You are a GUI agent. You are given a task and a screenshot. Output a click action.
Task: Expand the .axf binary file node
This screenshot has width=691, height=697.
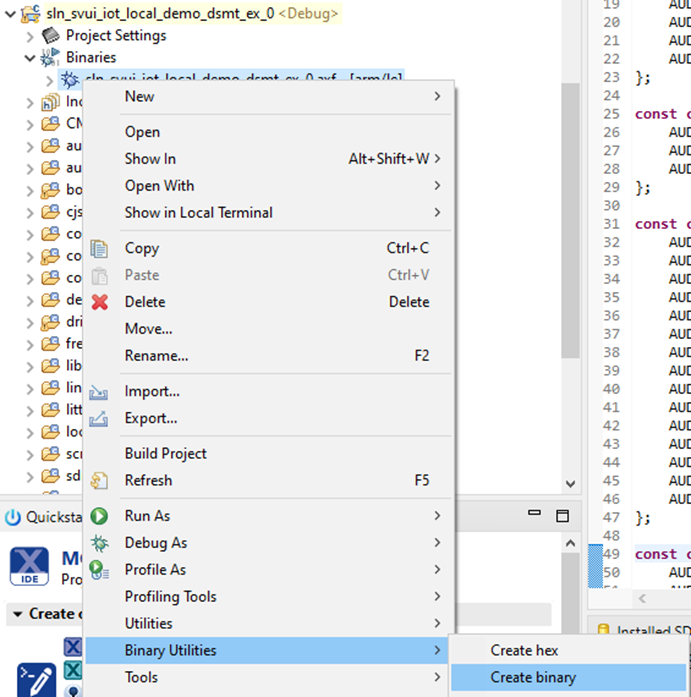point(50,79)
